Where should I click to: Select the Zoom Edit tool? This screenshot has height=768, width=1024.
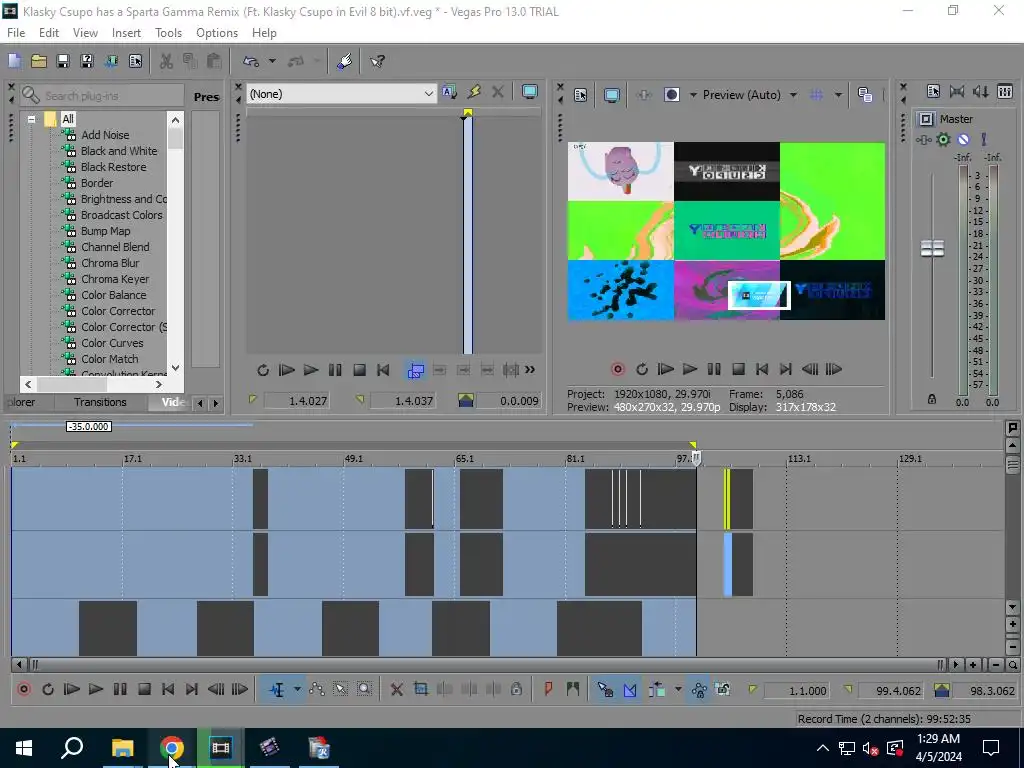pos(364,690)
